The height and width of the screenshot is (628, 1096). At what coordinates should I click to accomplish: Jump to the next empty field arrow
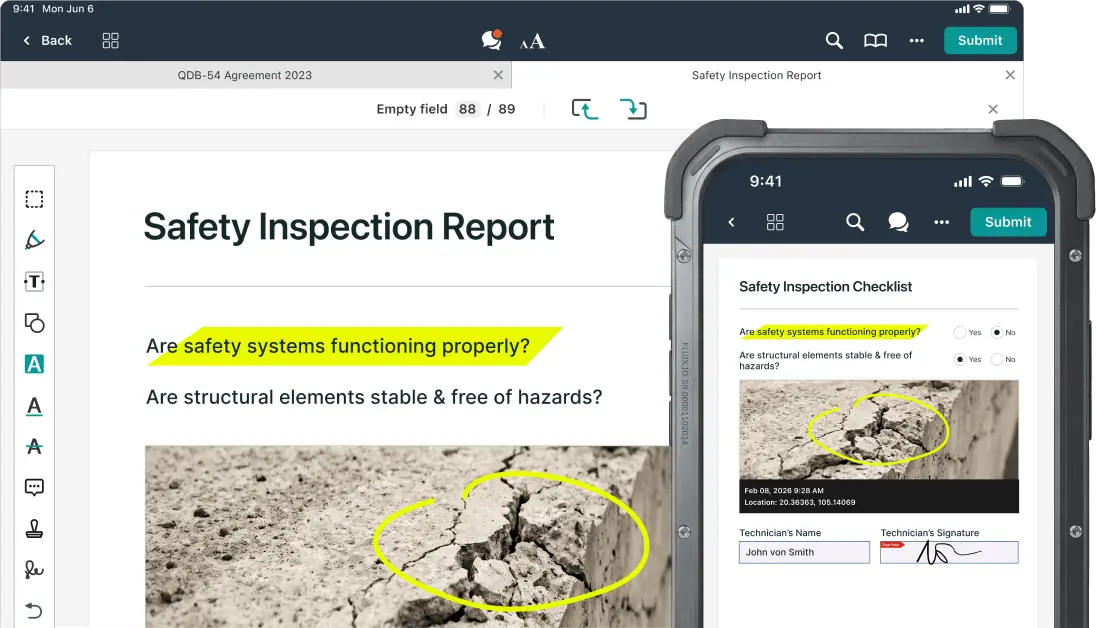click(633, 109)
